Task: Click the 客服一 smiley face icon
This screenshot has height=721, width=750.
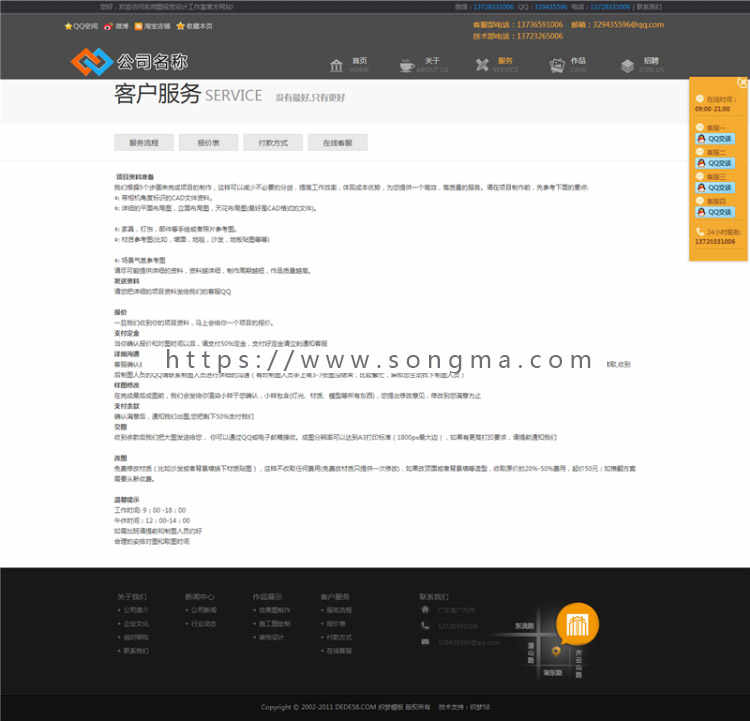Action: [699, 127]
